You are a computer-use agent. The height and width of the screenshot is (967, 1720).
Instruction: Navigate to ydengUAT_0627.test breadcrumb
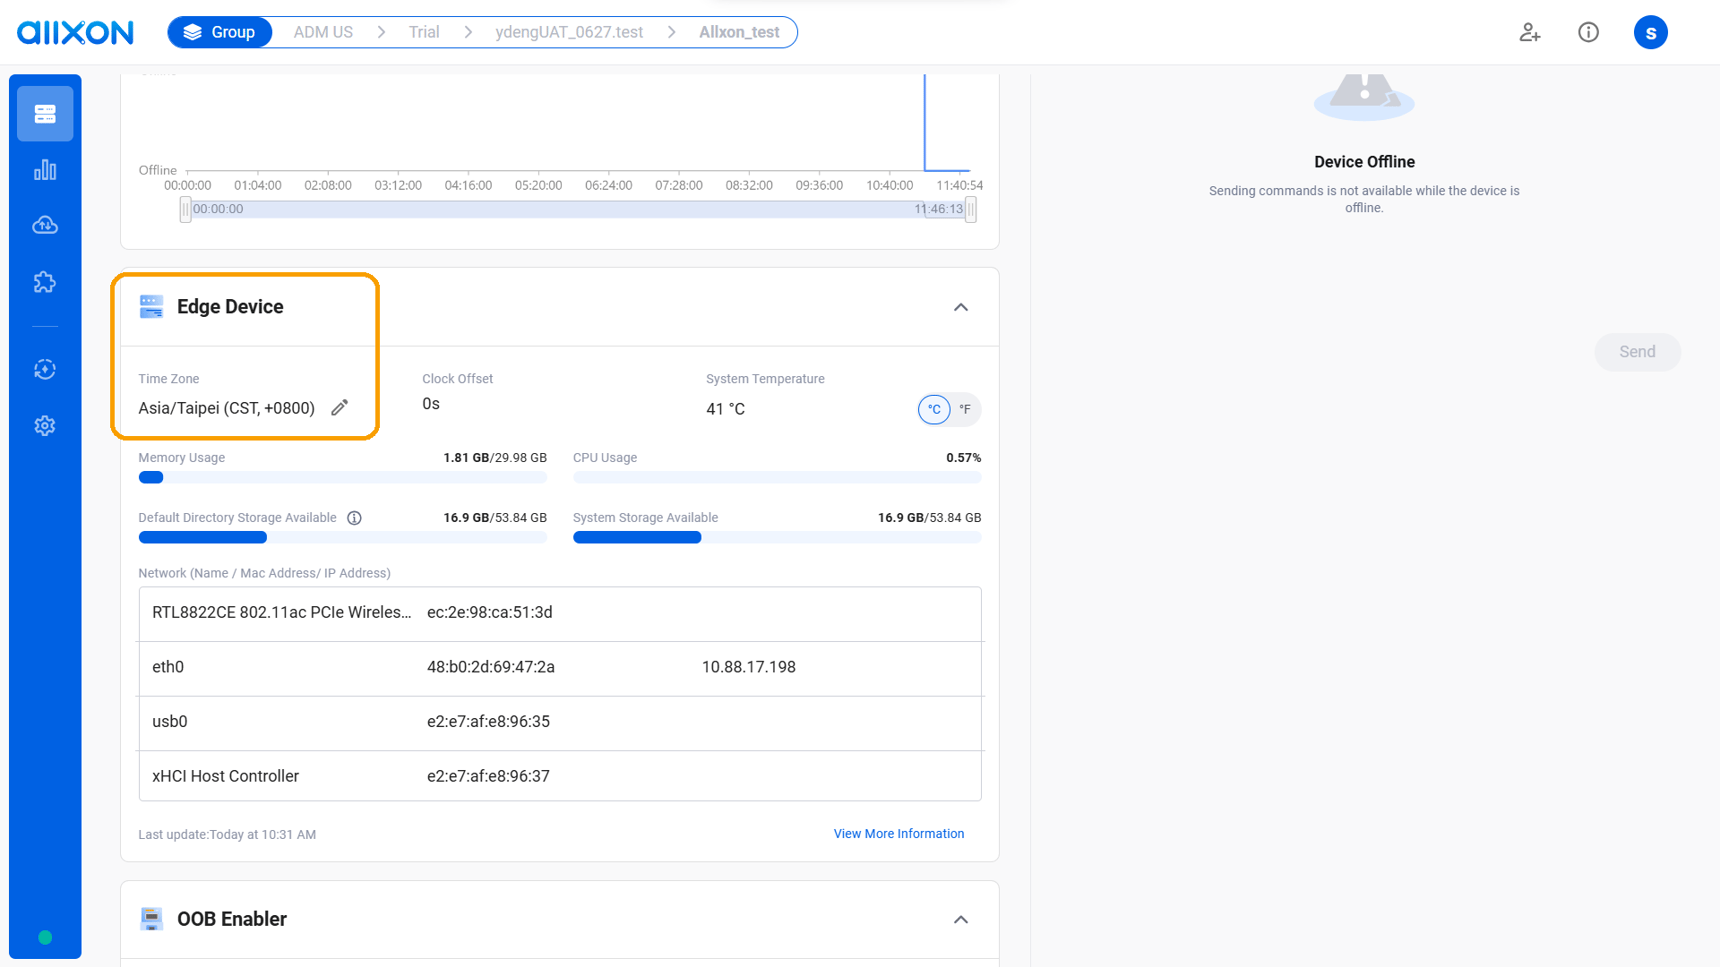click(x=569, y=33)
